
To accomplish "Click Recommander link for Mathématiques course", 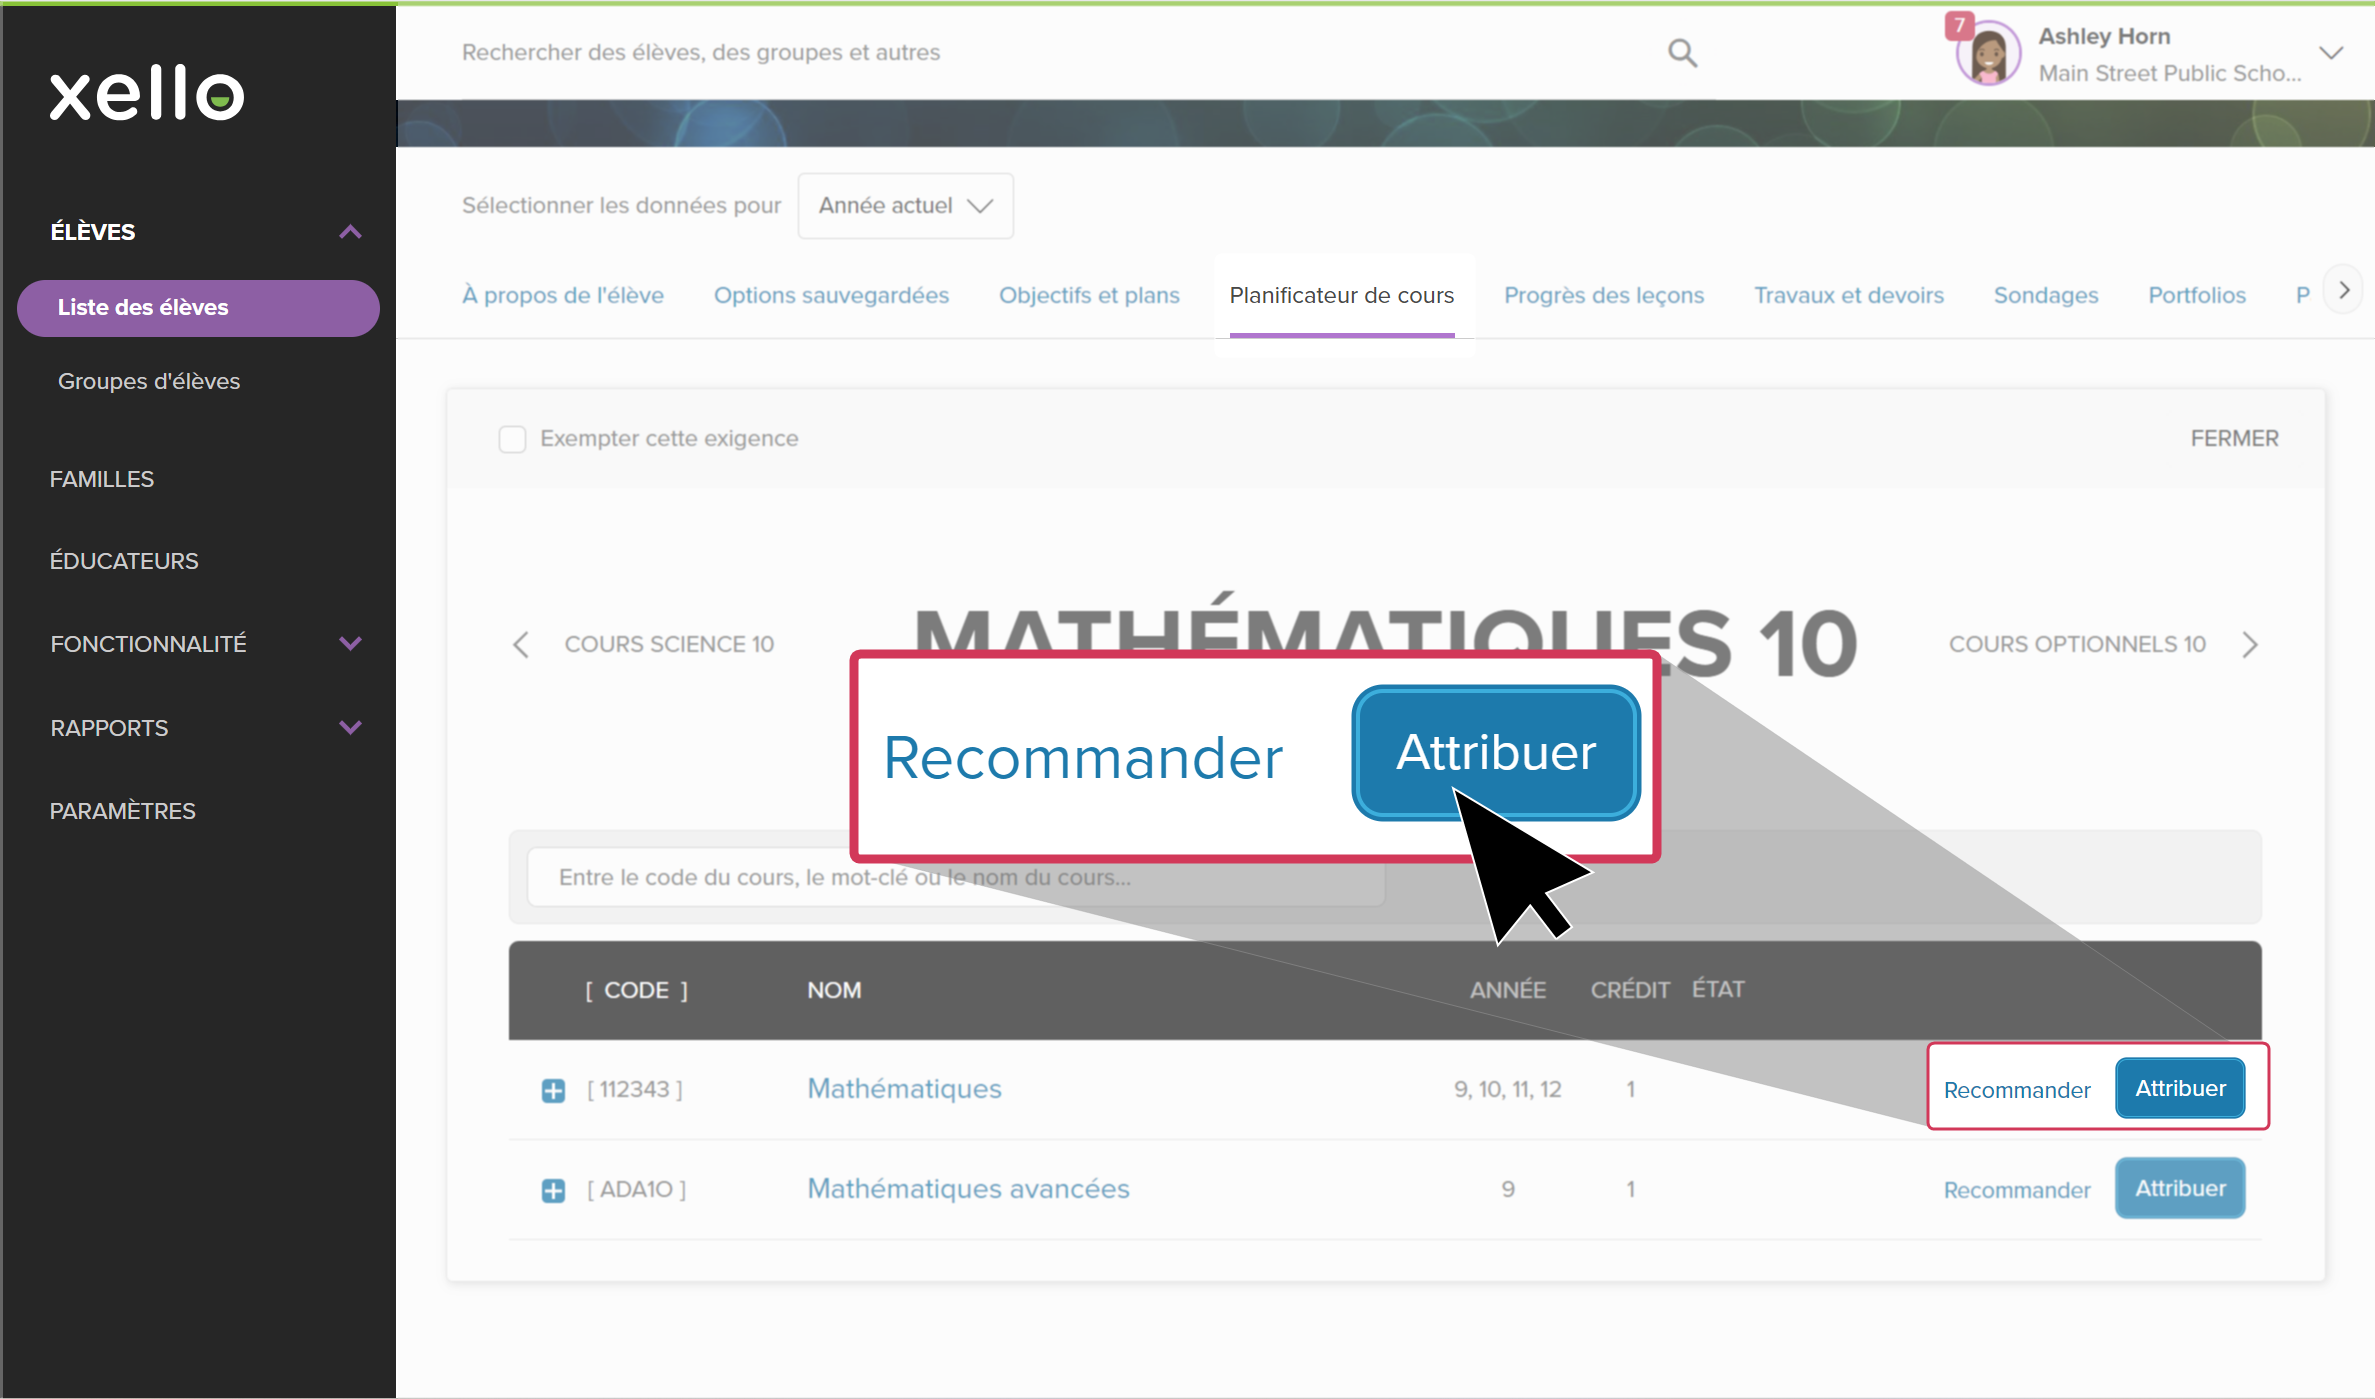I will coord(2016,1090).
